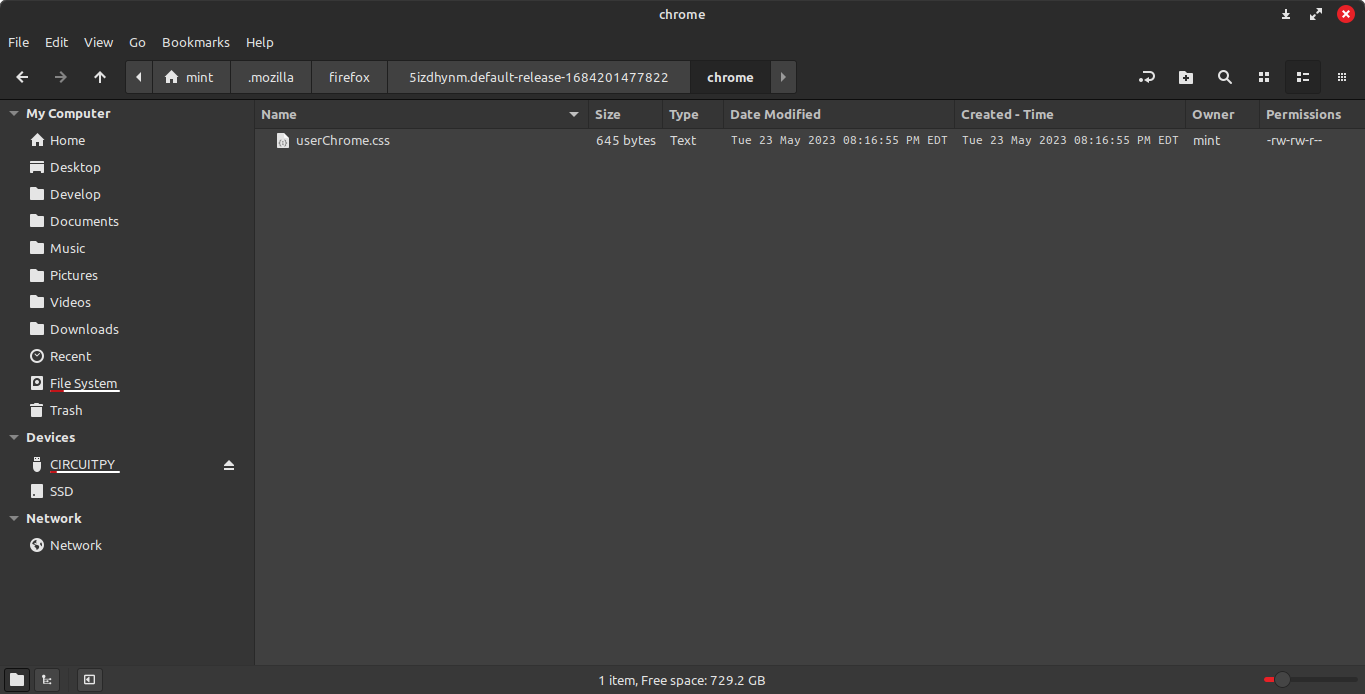Click the chrome path bar button
This screenshot has height=694, width=1365.
coord(730,77)
